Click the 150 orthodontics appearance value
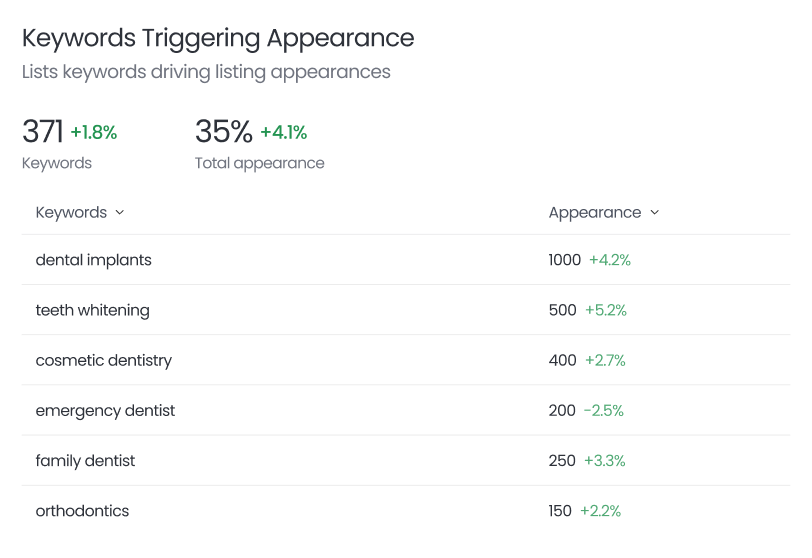The image size is (812, 558). click(560, 511)
